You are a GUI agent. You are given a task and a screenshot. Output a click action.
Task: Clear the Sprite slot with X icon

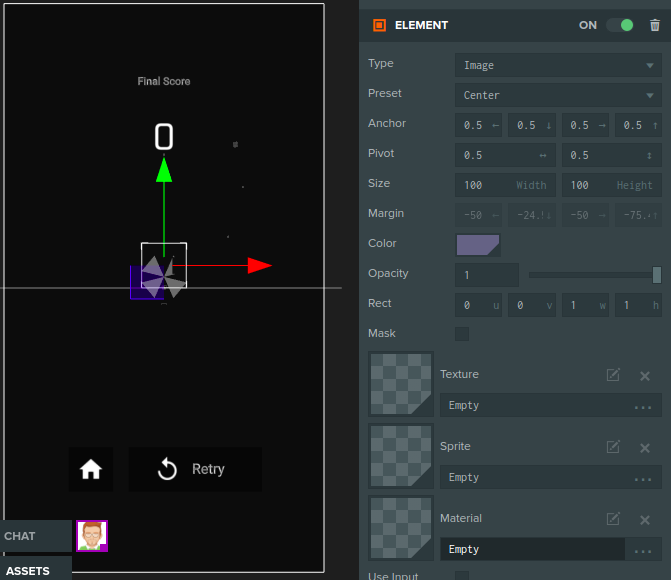tap(645, 448)
